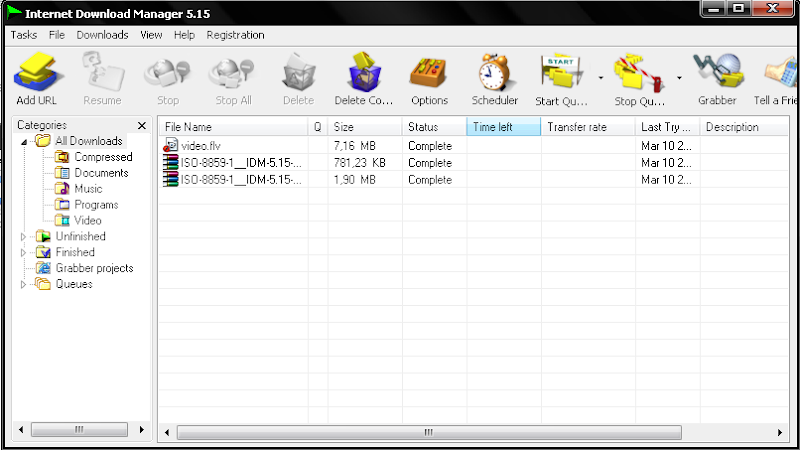Open the View menu

coord(151,35)
